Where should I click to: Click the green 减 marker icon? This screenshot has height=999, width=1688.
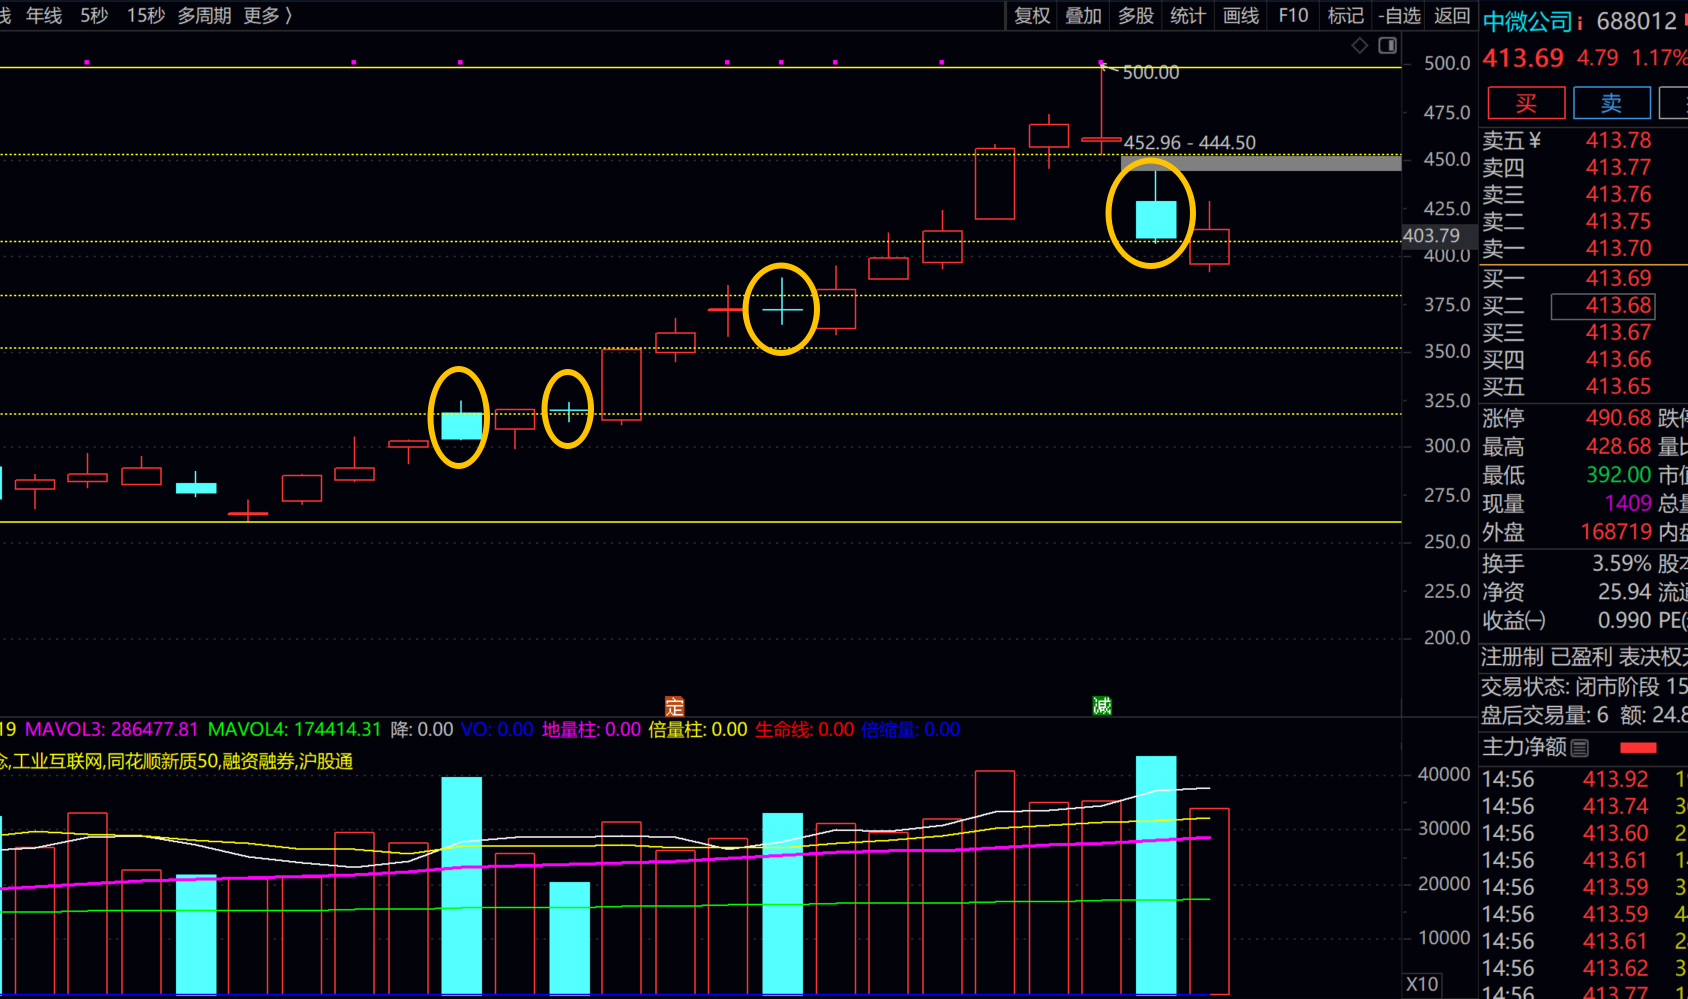click(1102, 706)
